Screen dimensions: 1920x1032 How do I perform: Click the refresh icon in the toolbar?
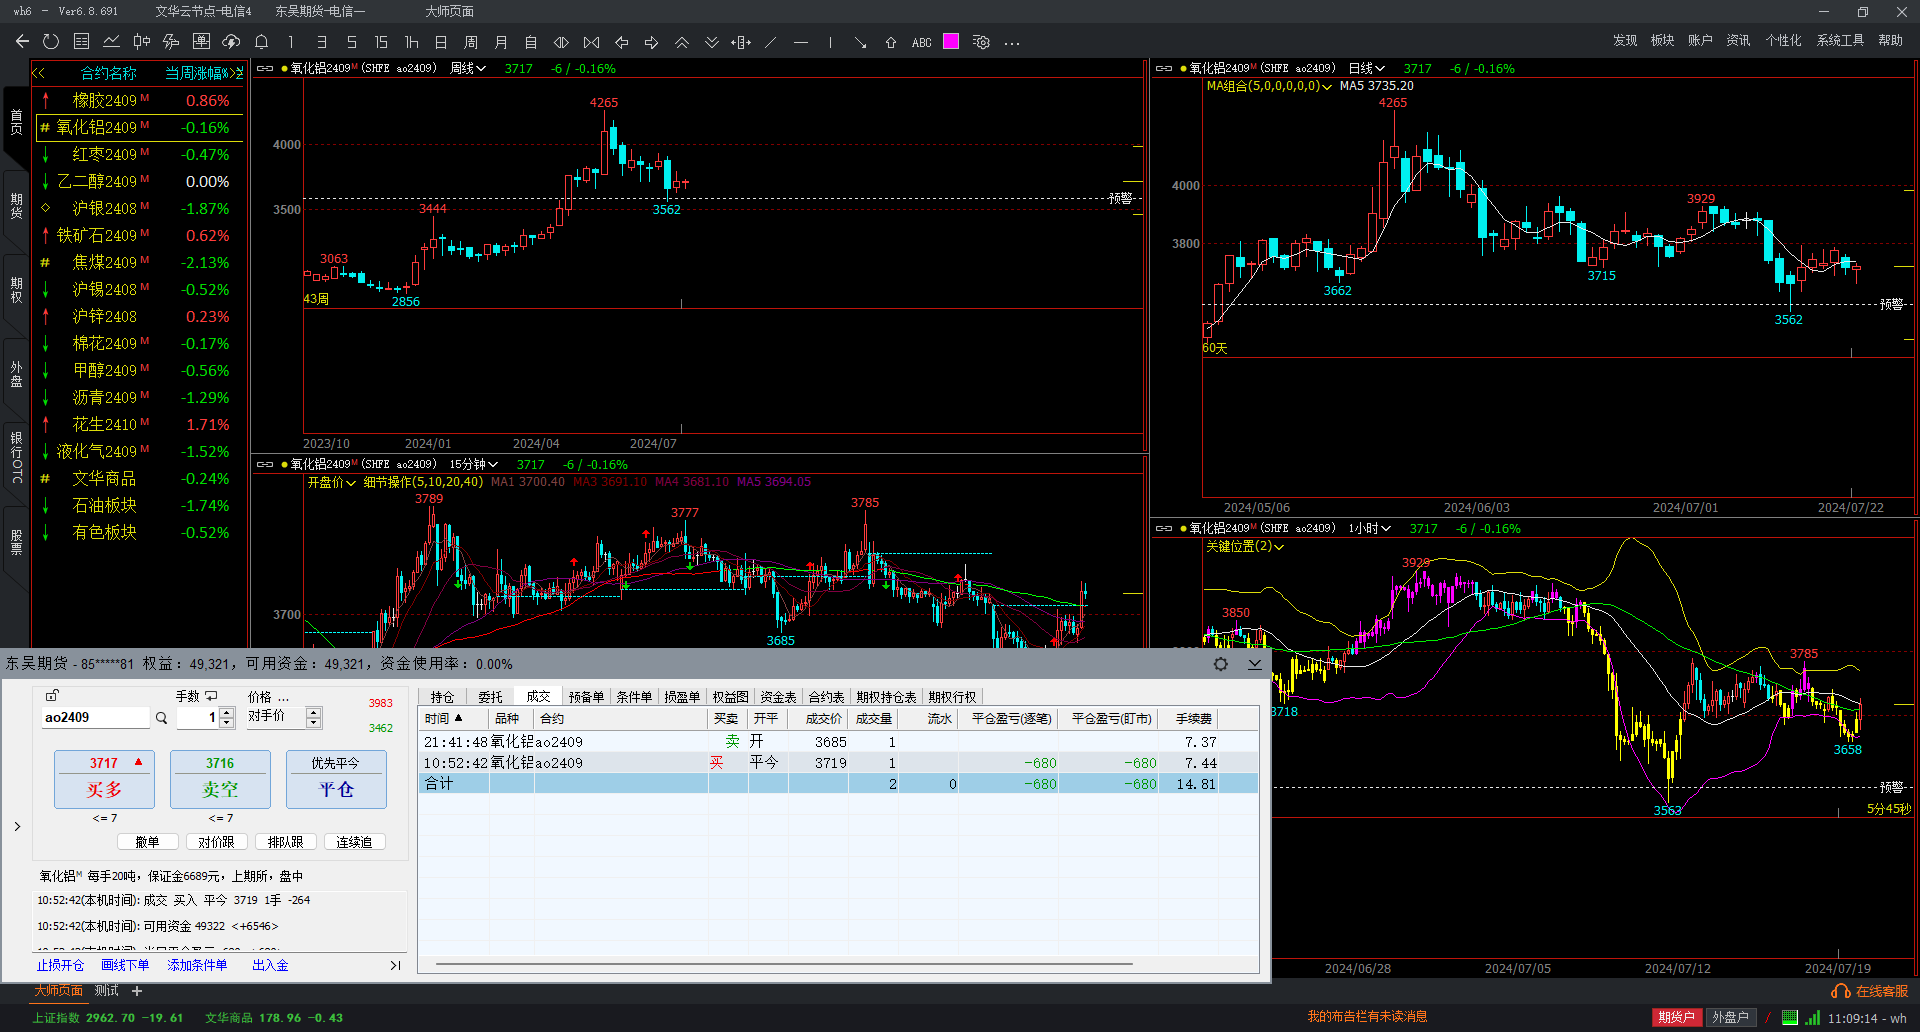pos(51,42)
